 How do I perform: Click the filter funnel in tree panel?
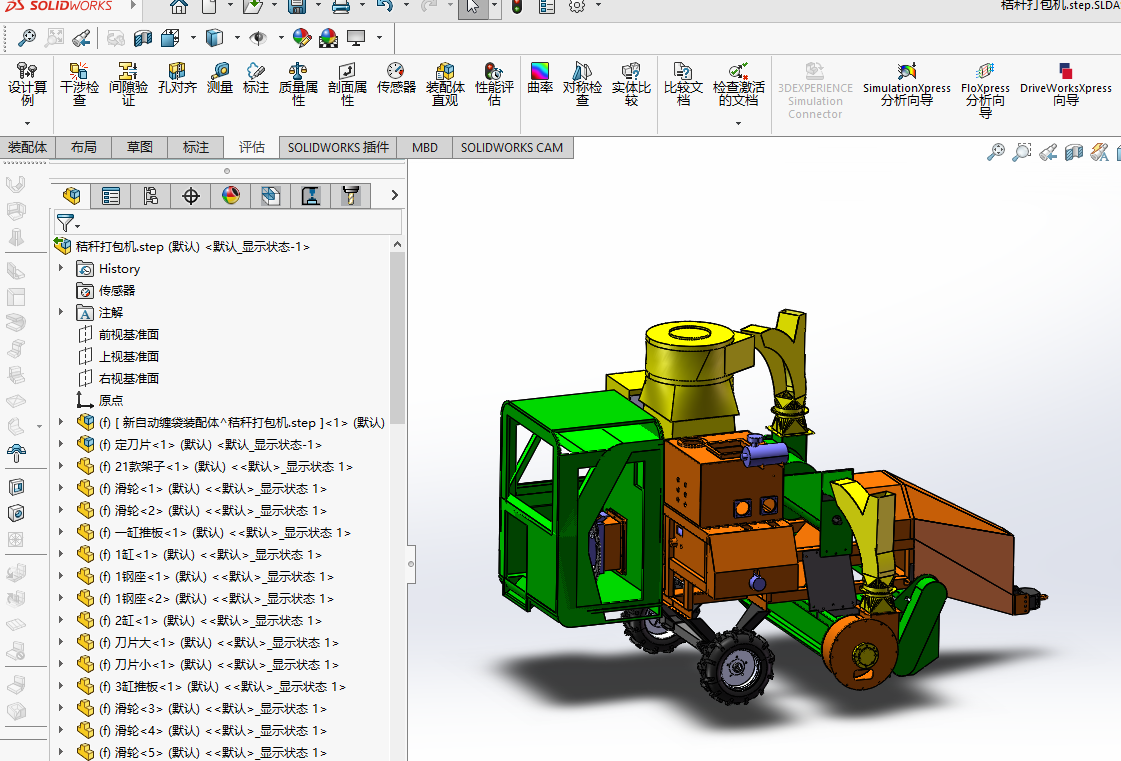(x=66, y=223)
